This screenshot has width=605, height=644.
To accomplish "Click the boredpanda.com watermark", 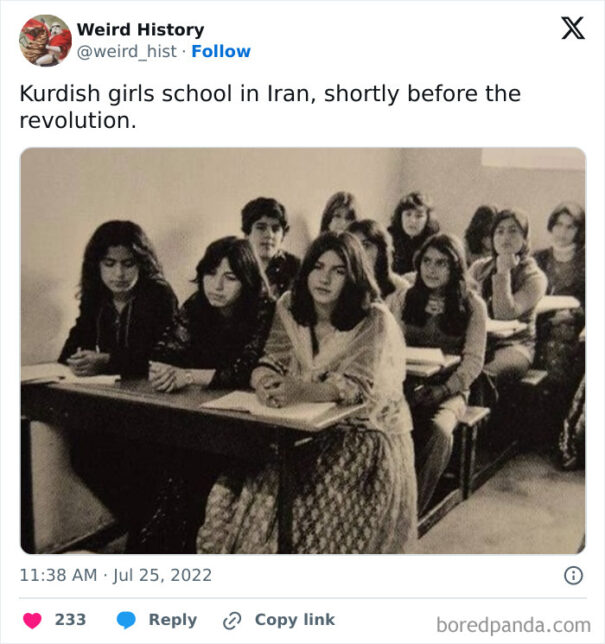I will coord(513,626).
